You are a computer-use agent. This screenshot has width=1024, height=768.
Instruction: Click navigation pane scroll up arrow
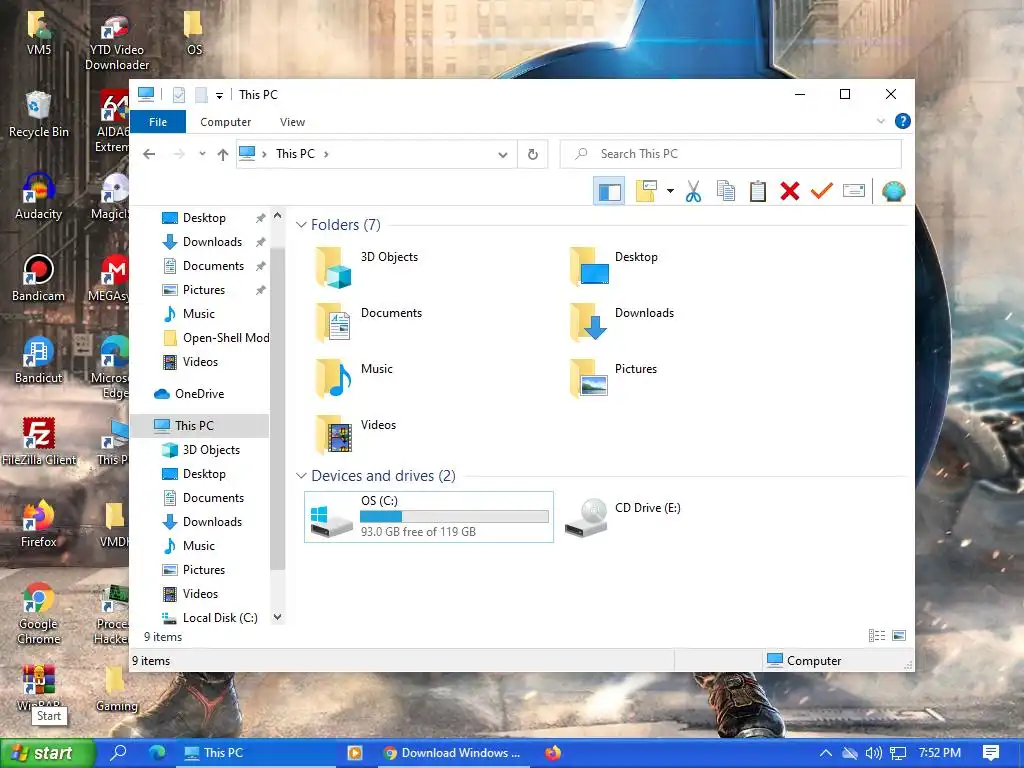tap(278, 216)
